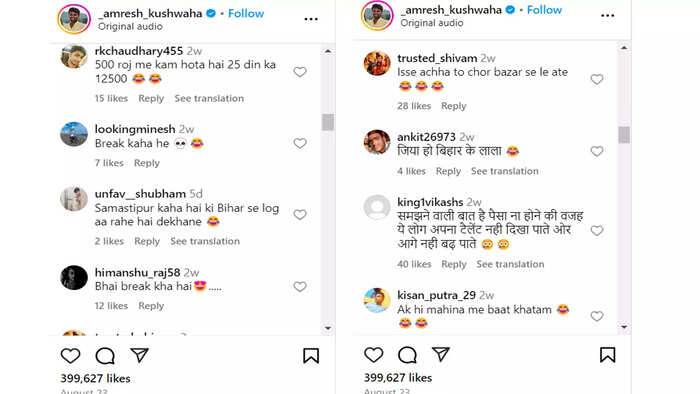Like rkchaudhary455's comment heart

coord(300,72)
